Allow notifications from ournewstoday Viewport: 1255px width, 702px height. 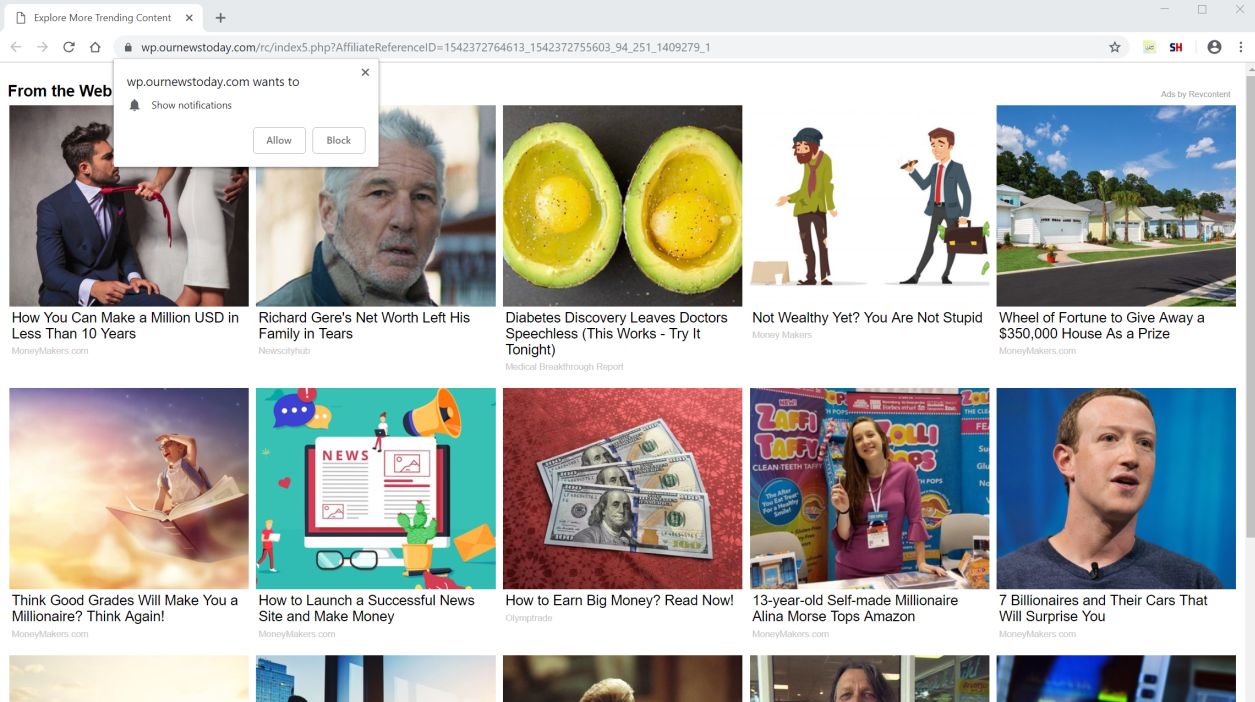click(279, 140)
